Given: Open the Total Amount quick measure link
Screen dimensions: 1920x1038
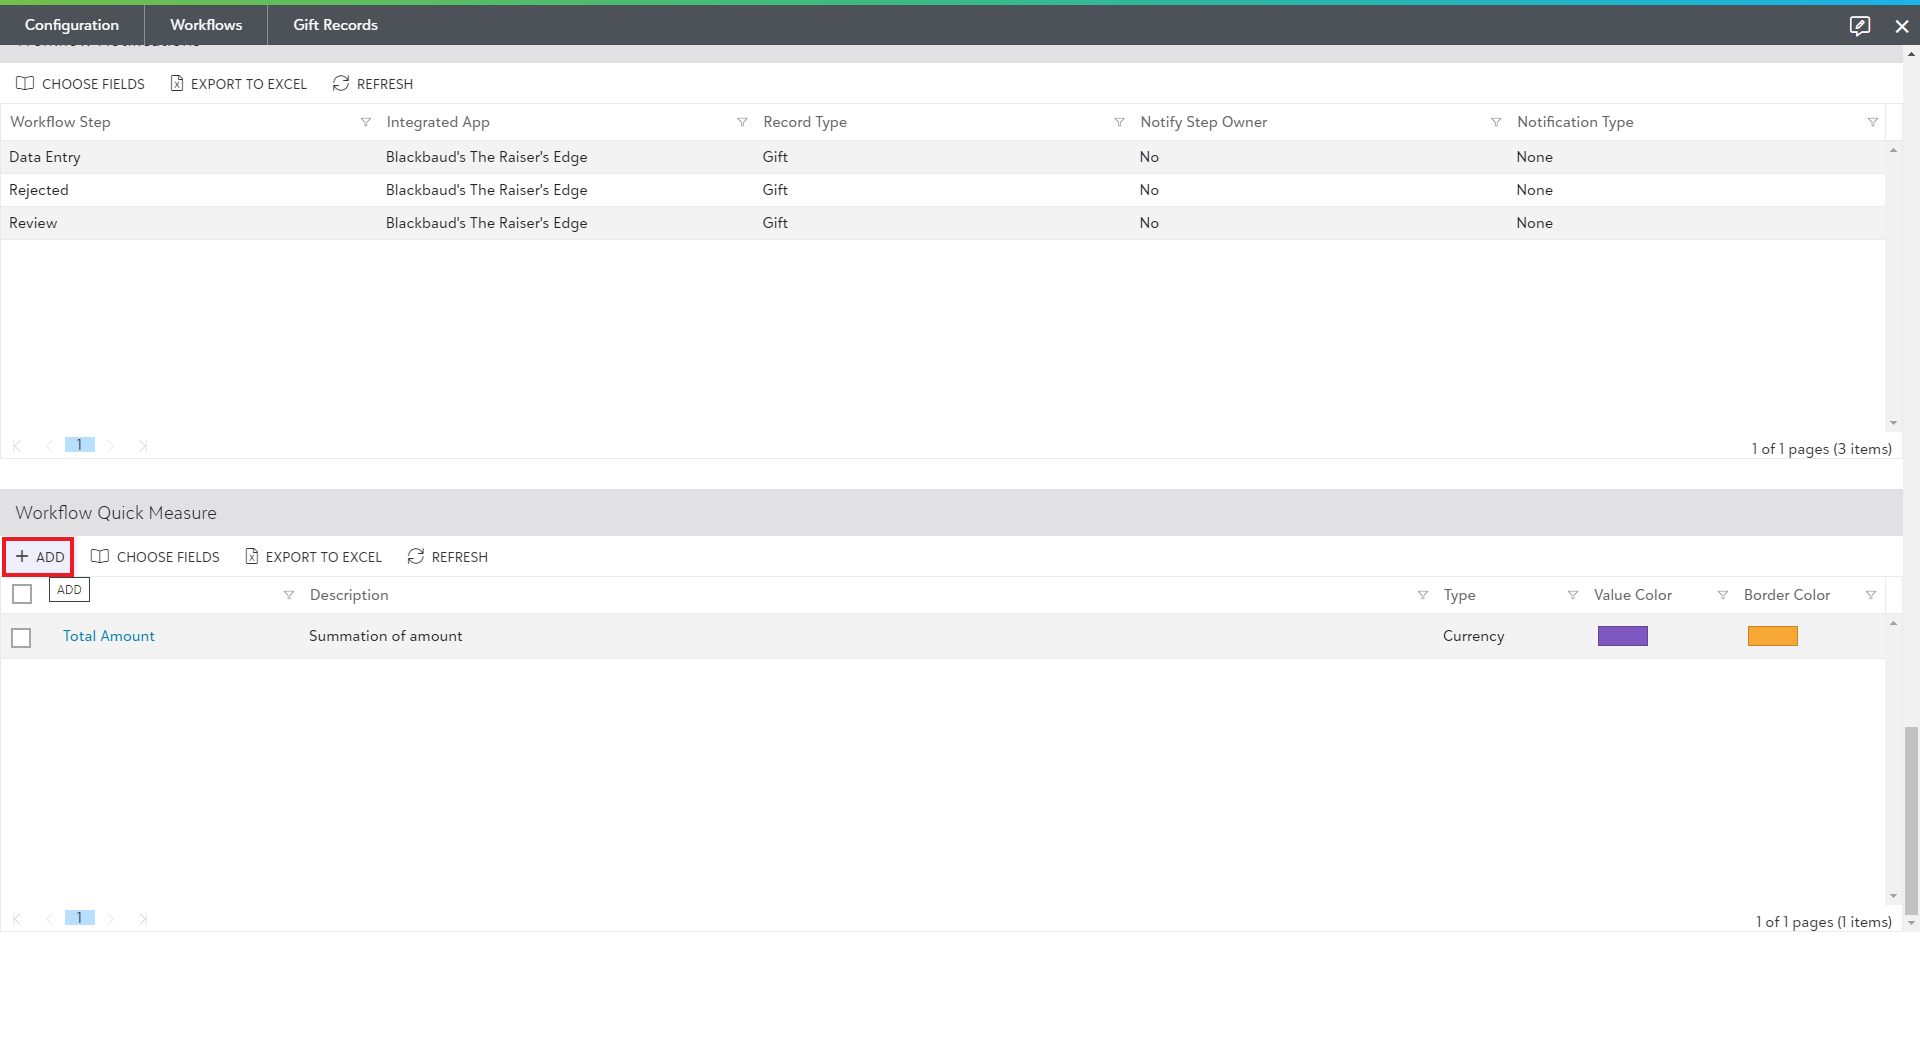Looking at the screenshot, I should tap(109, 636).
